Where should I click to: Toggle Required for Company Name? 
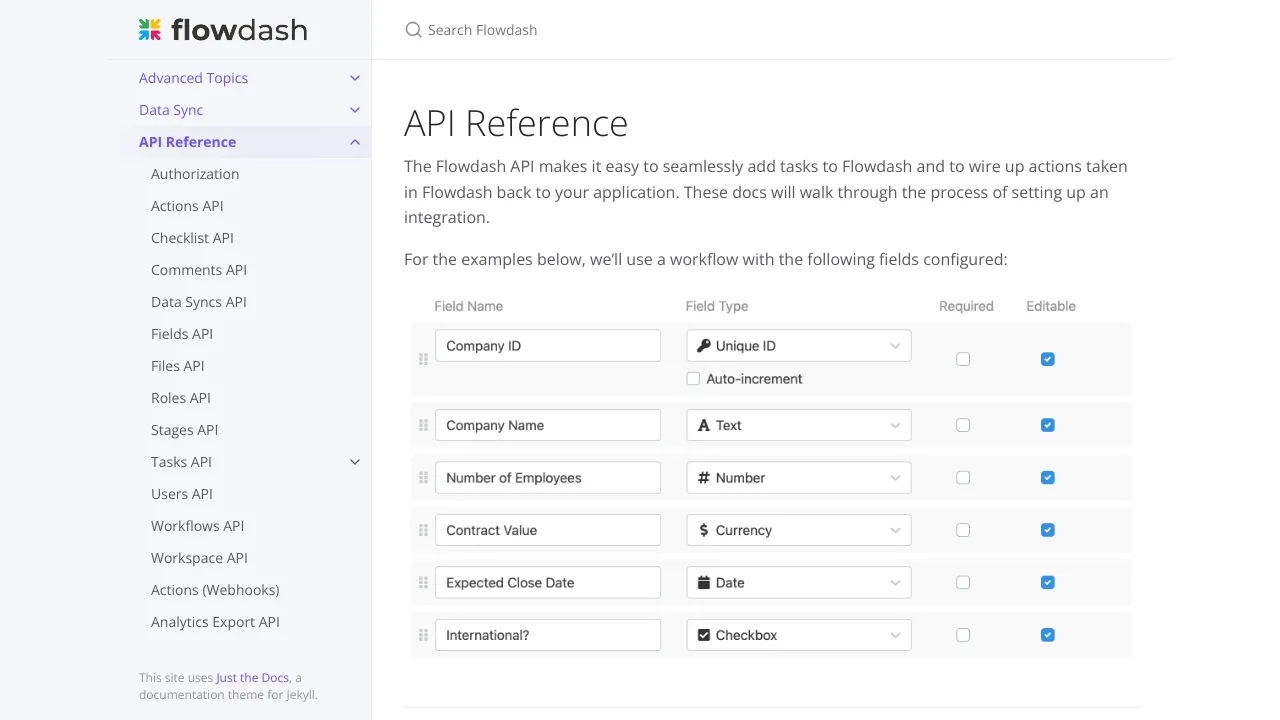coord(963,425)
